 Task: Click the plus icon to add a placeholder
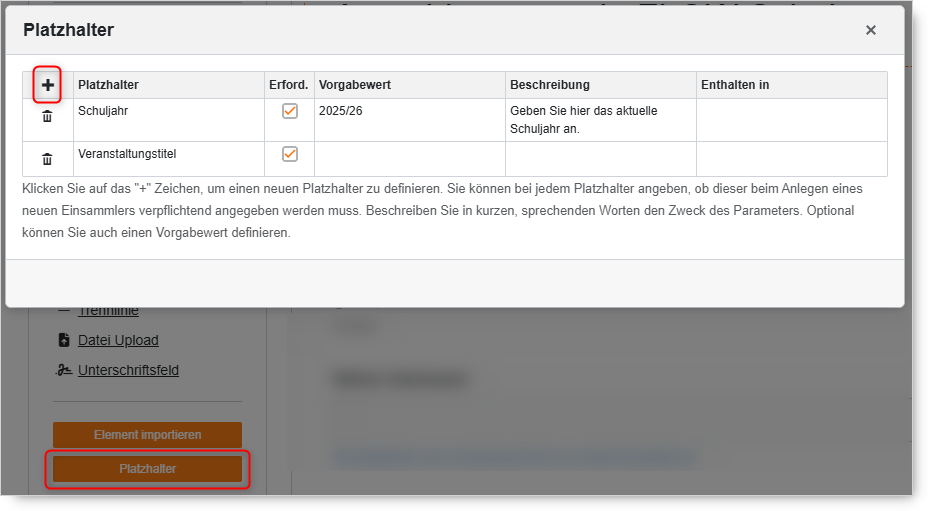point(47,86)
